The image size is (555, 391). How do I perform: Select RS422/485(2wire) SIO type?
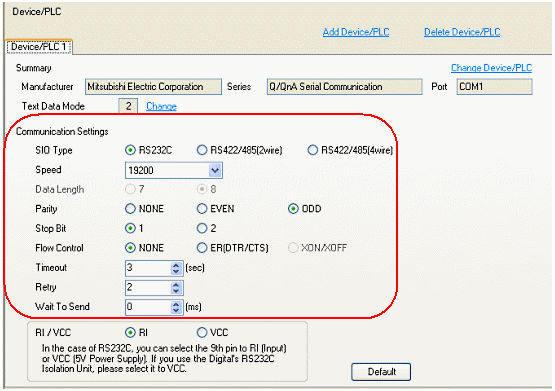202,150
